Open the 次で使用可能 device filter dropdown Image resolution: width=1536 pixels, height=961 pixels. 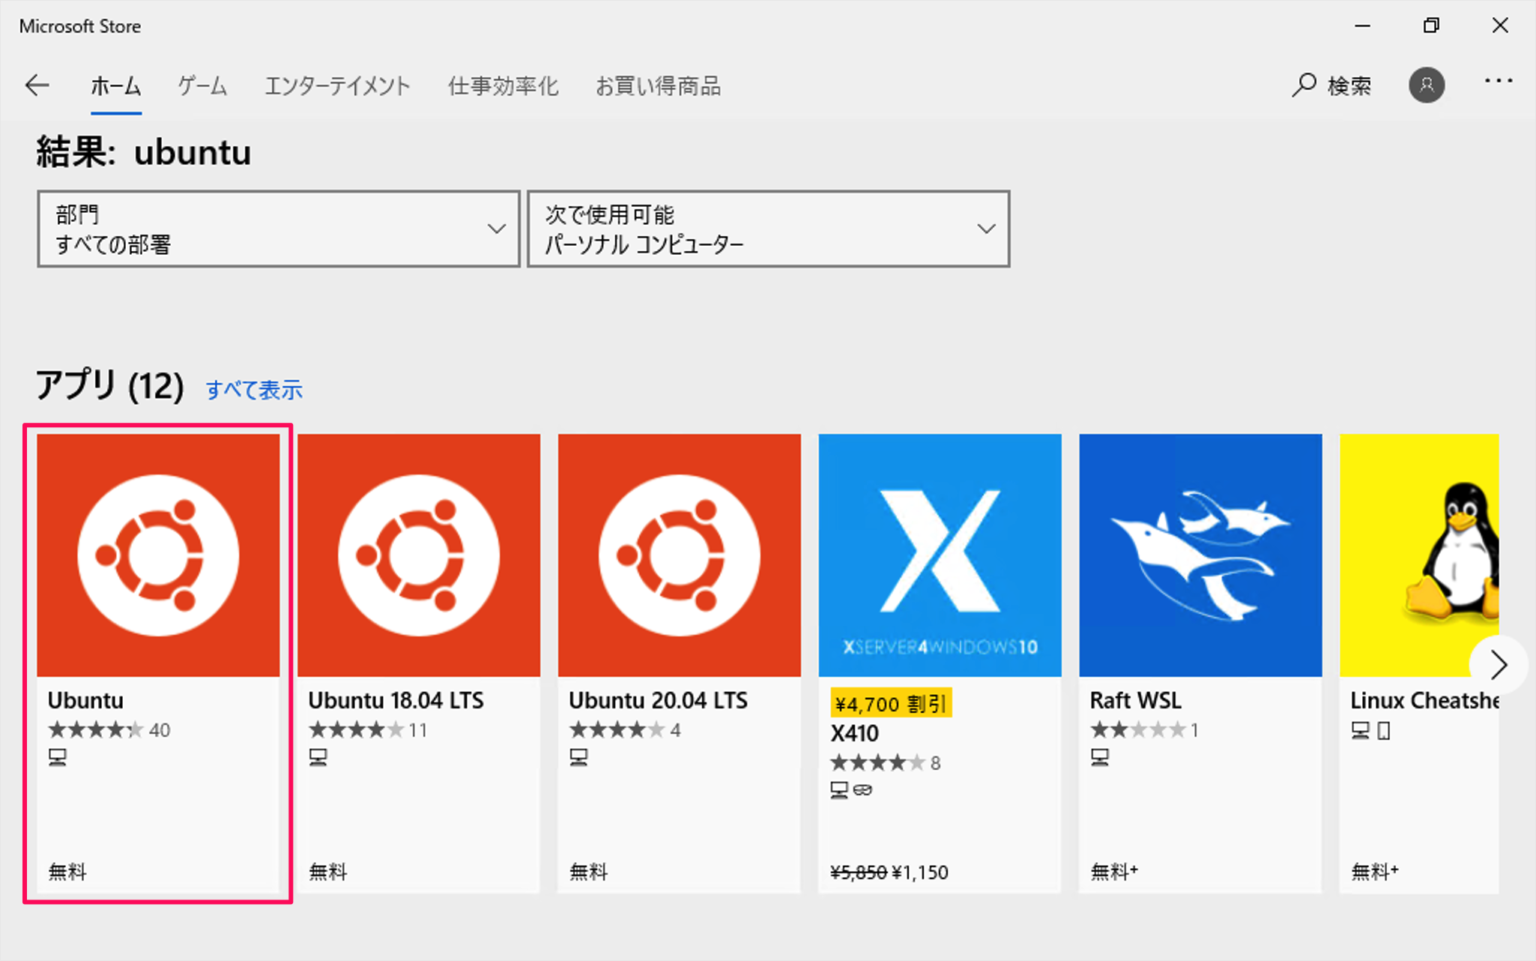click(768, 228)
